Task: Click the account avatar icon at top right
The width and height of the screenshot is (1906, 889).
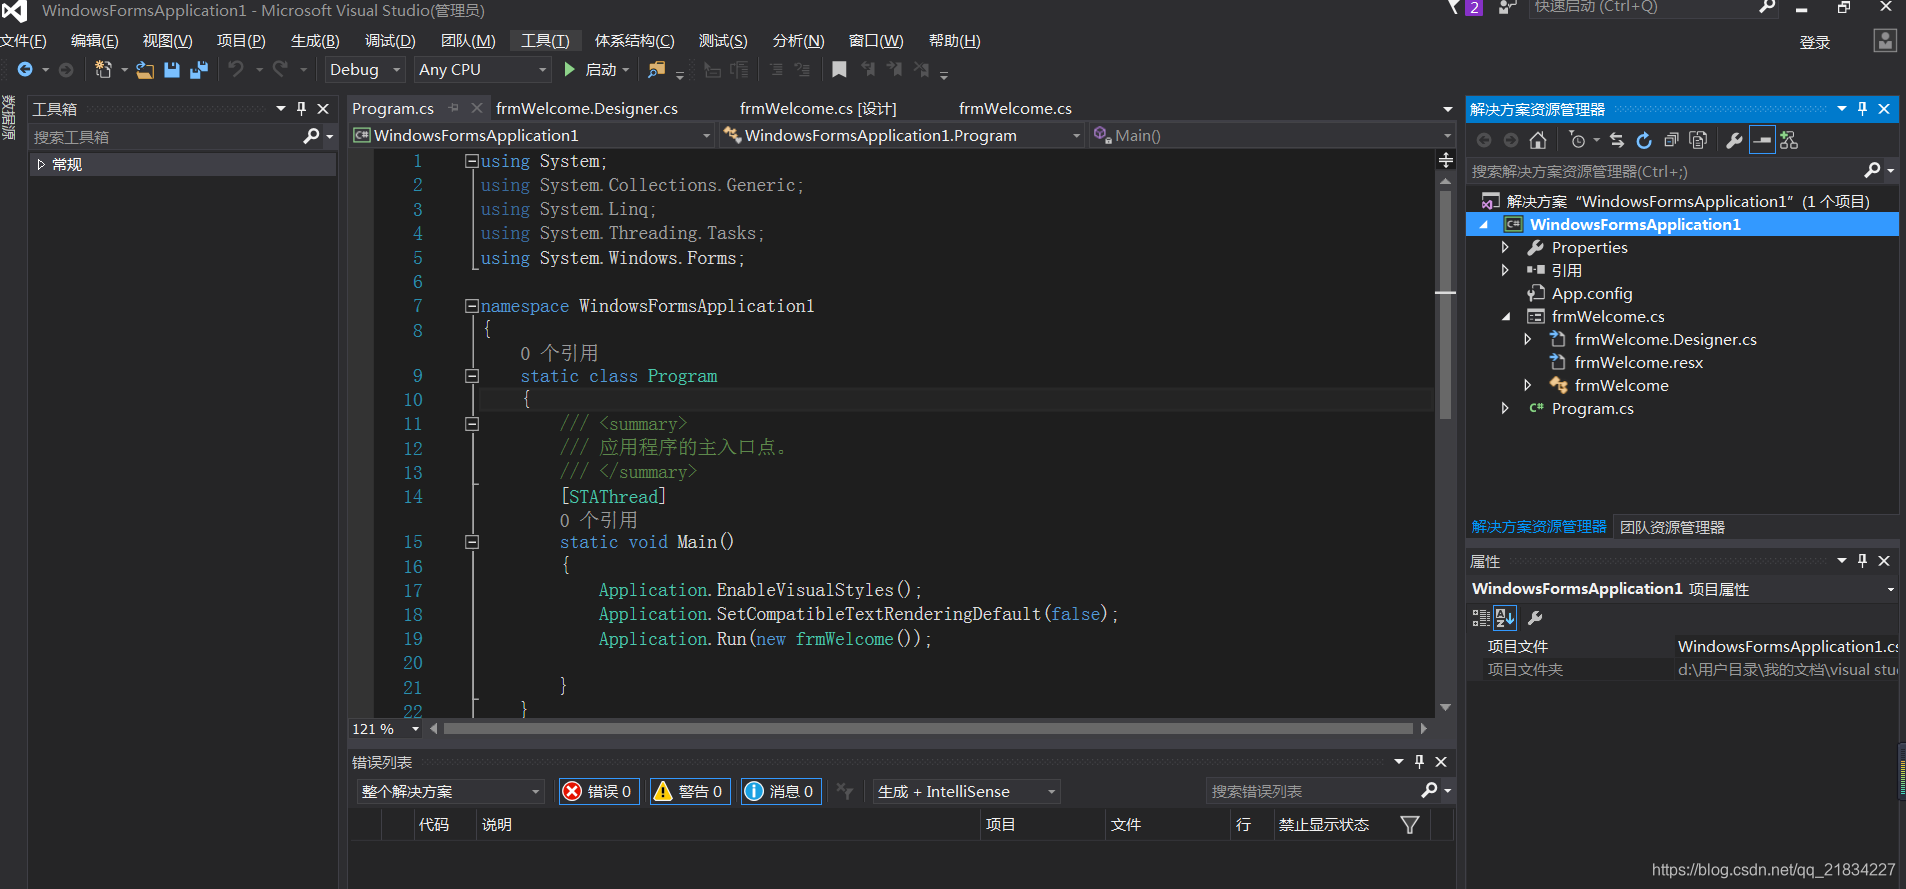Action: click(x=1885, y=41)
